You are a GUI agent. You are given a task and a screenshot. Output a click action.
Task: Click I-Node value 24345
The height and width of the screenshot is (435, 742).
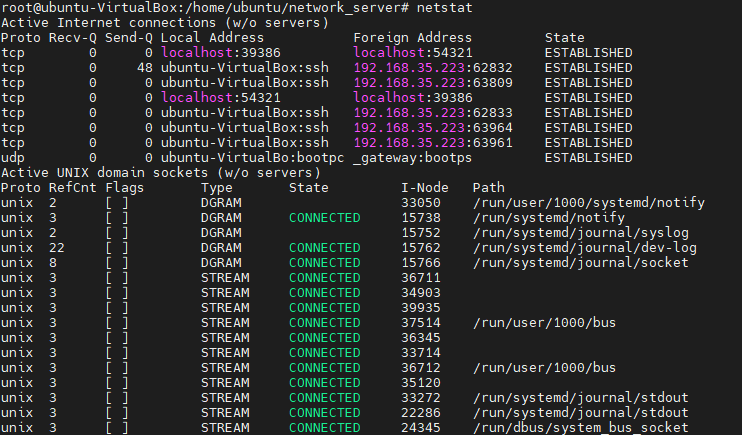coord(421,428)
